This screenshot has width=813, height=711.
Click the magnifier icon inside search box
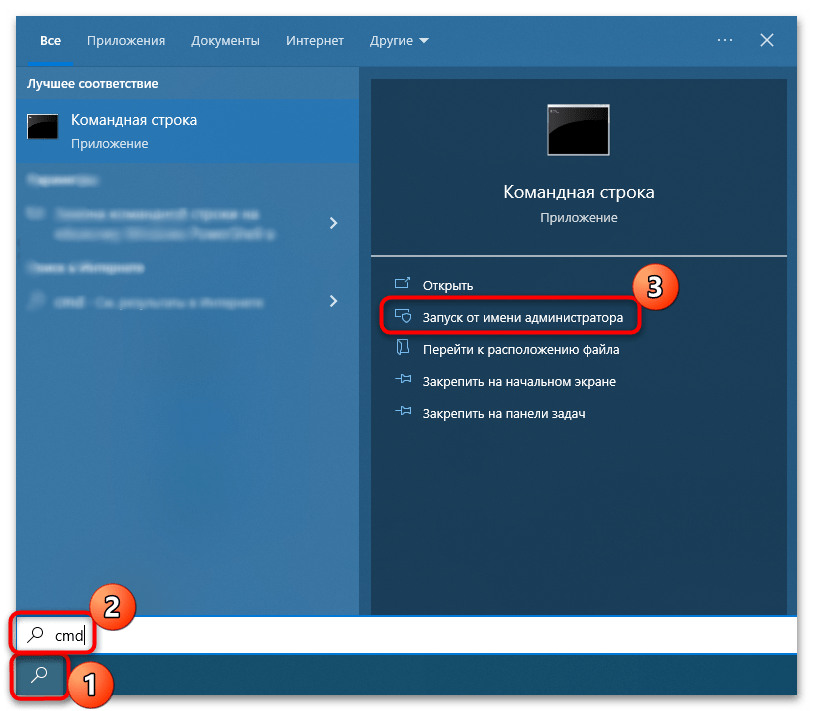tap(35, 634)
